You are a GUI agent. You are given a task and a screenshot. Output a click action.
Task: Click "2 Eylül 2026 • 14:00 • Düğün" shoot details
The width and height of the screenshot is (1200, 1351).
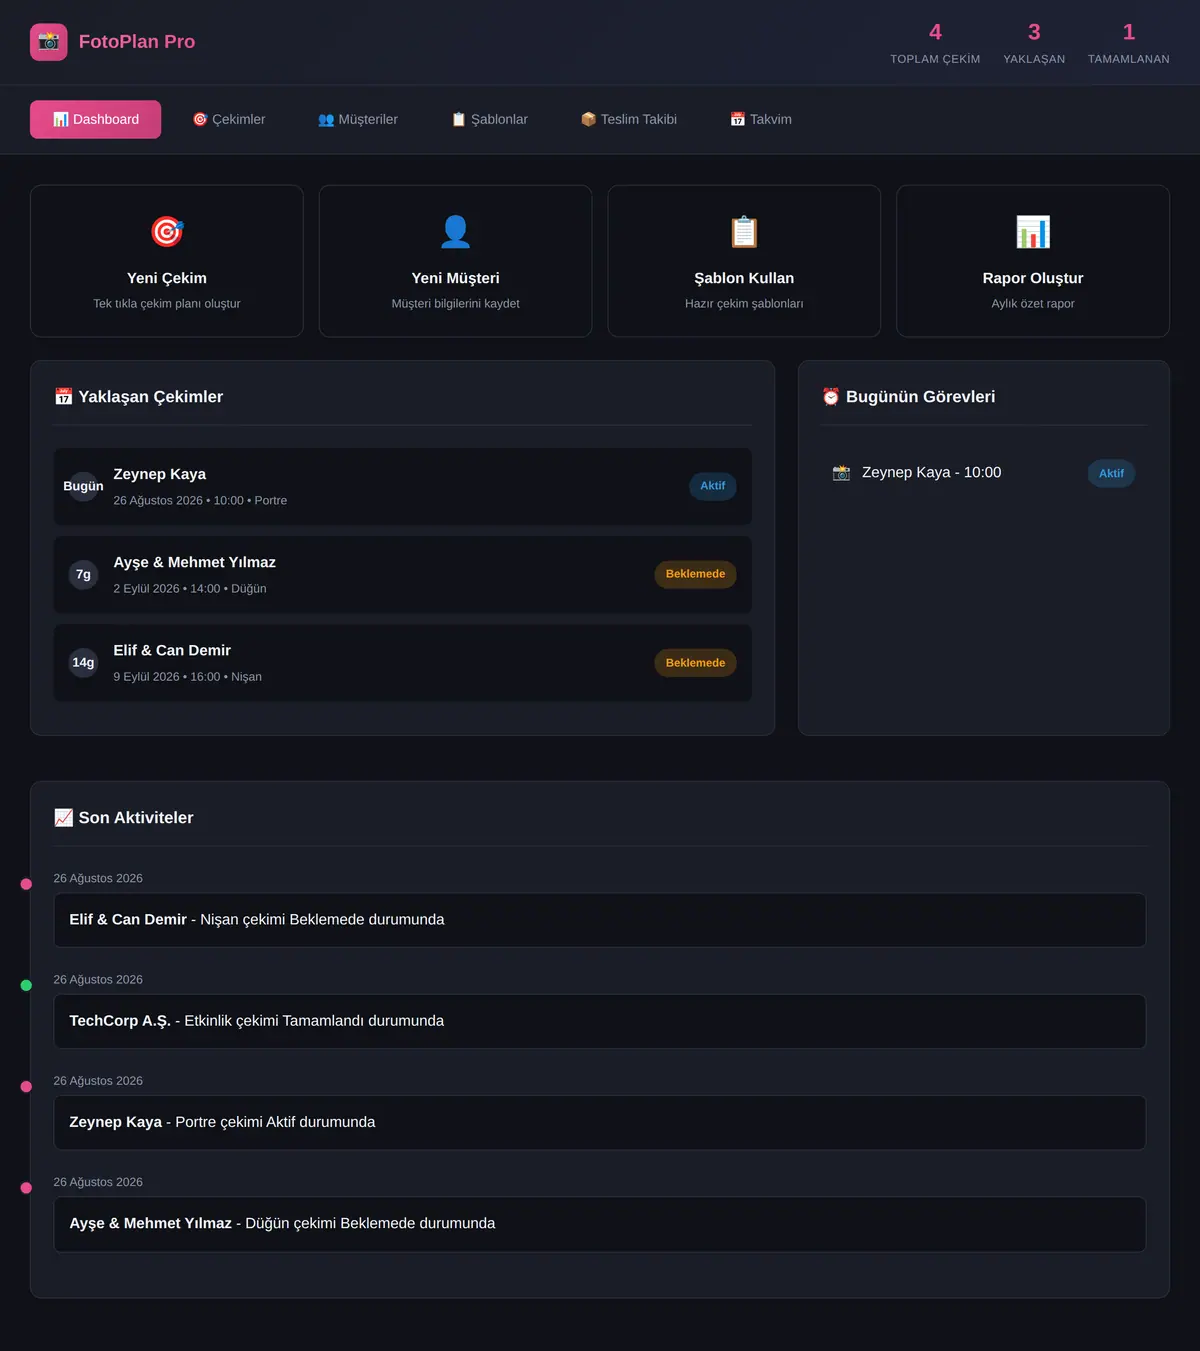[190, 588]
